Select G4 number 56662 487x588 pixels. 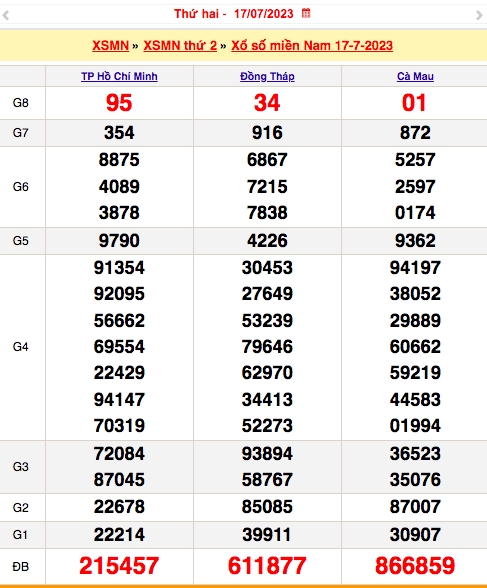click(x=119, y=321)
